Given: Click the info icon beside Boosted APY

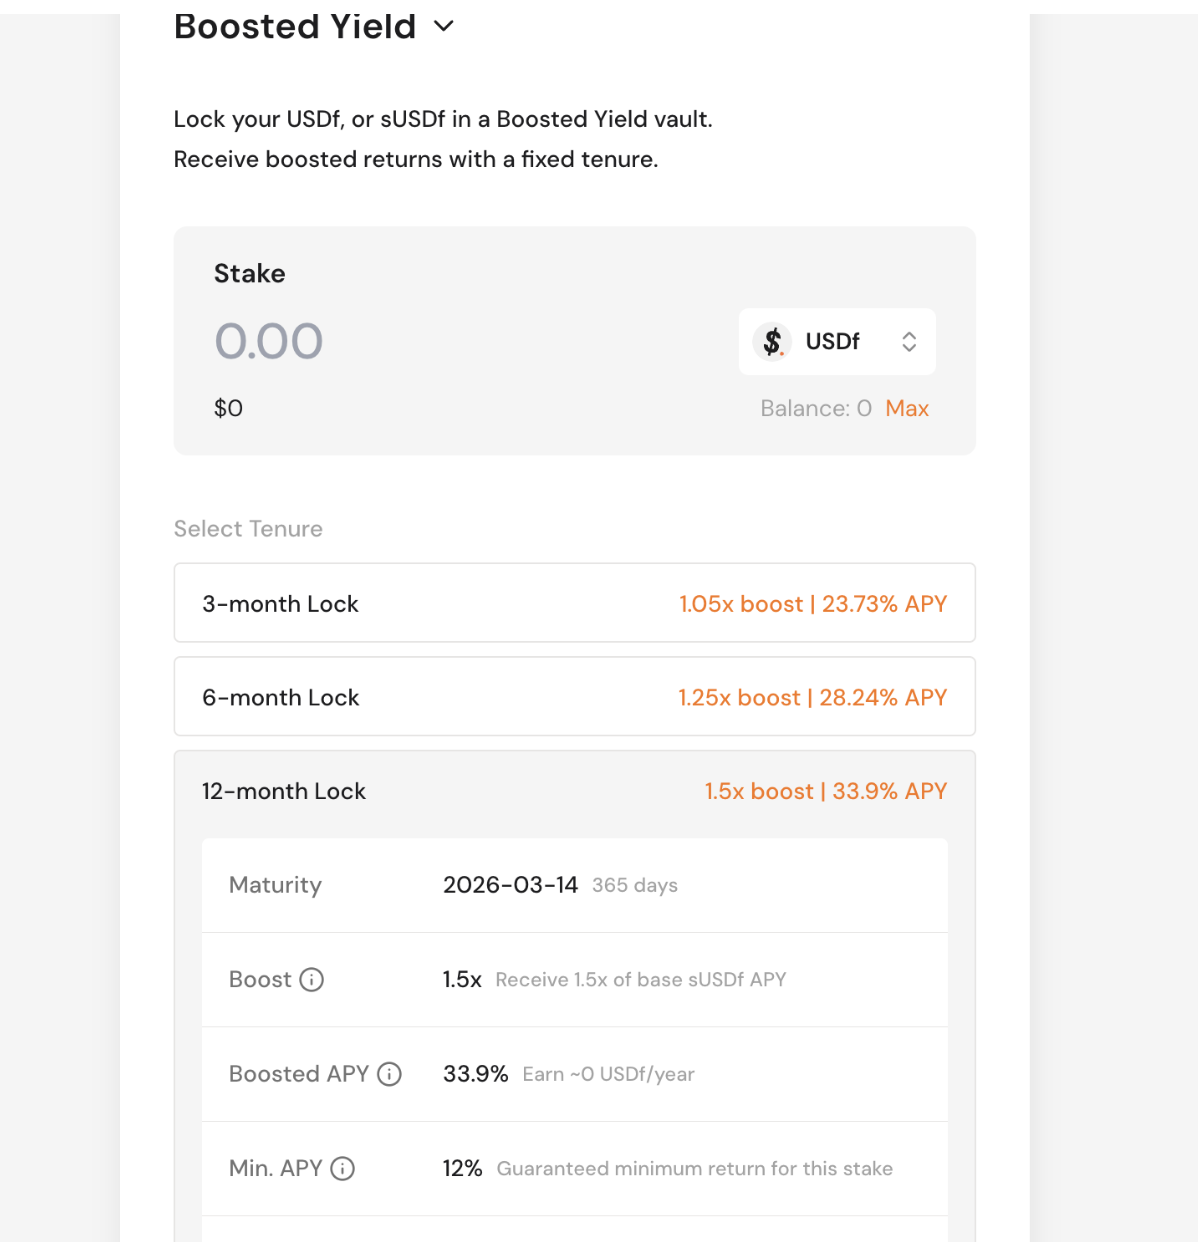Looking at the screenshot, I should click(389, 1074).
